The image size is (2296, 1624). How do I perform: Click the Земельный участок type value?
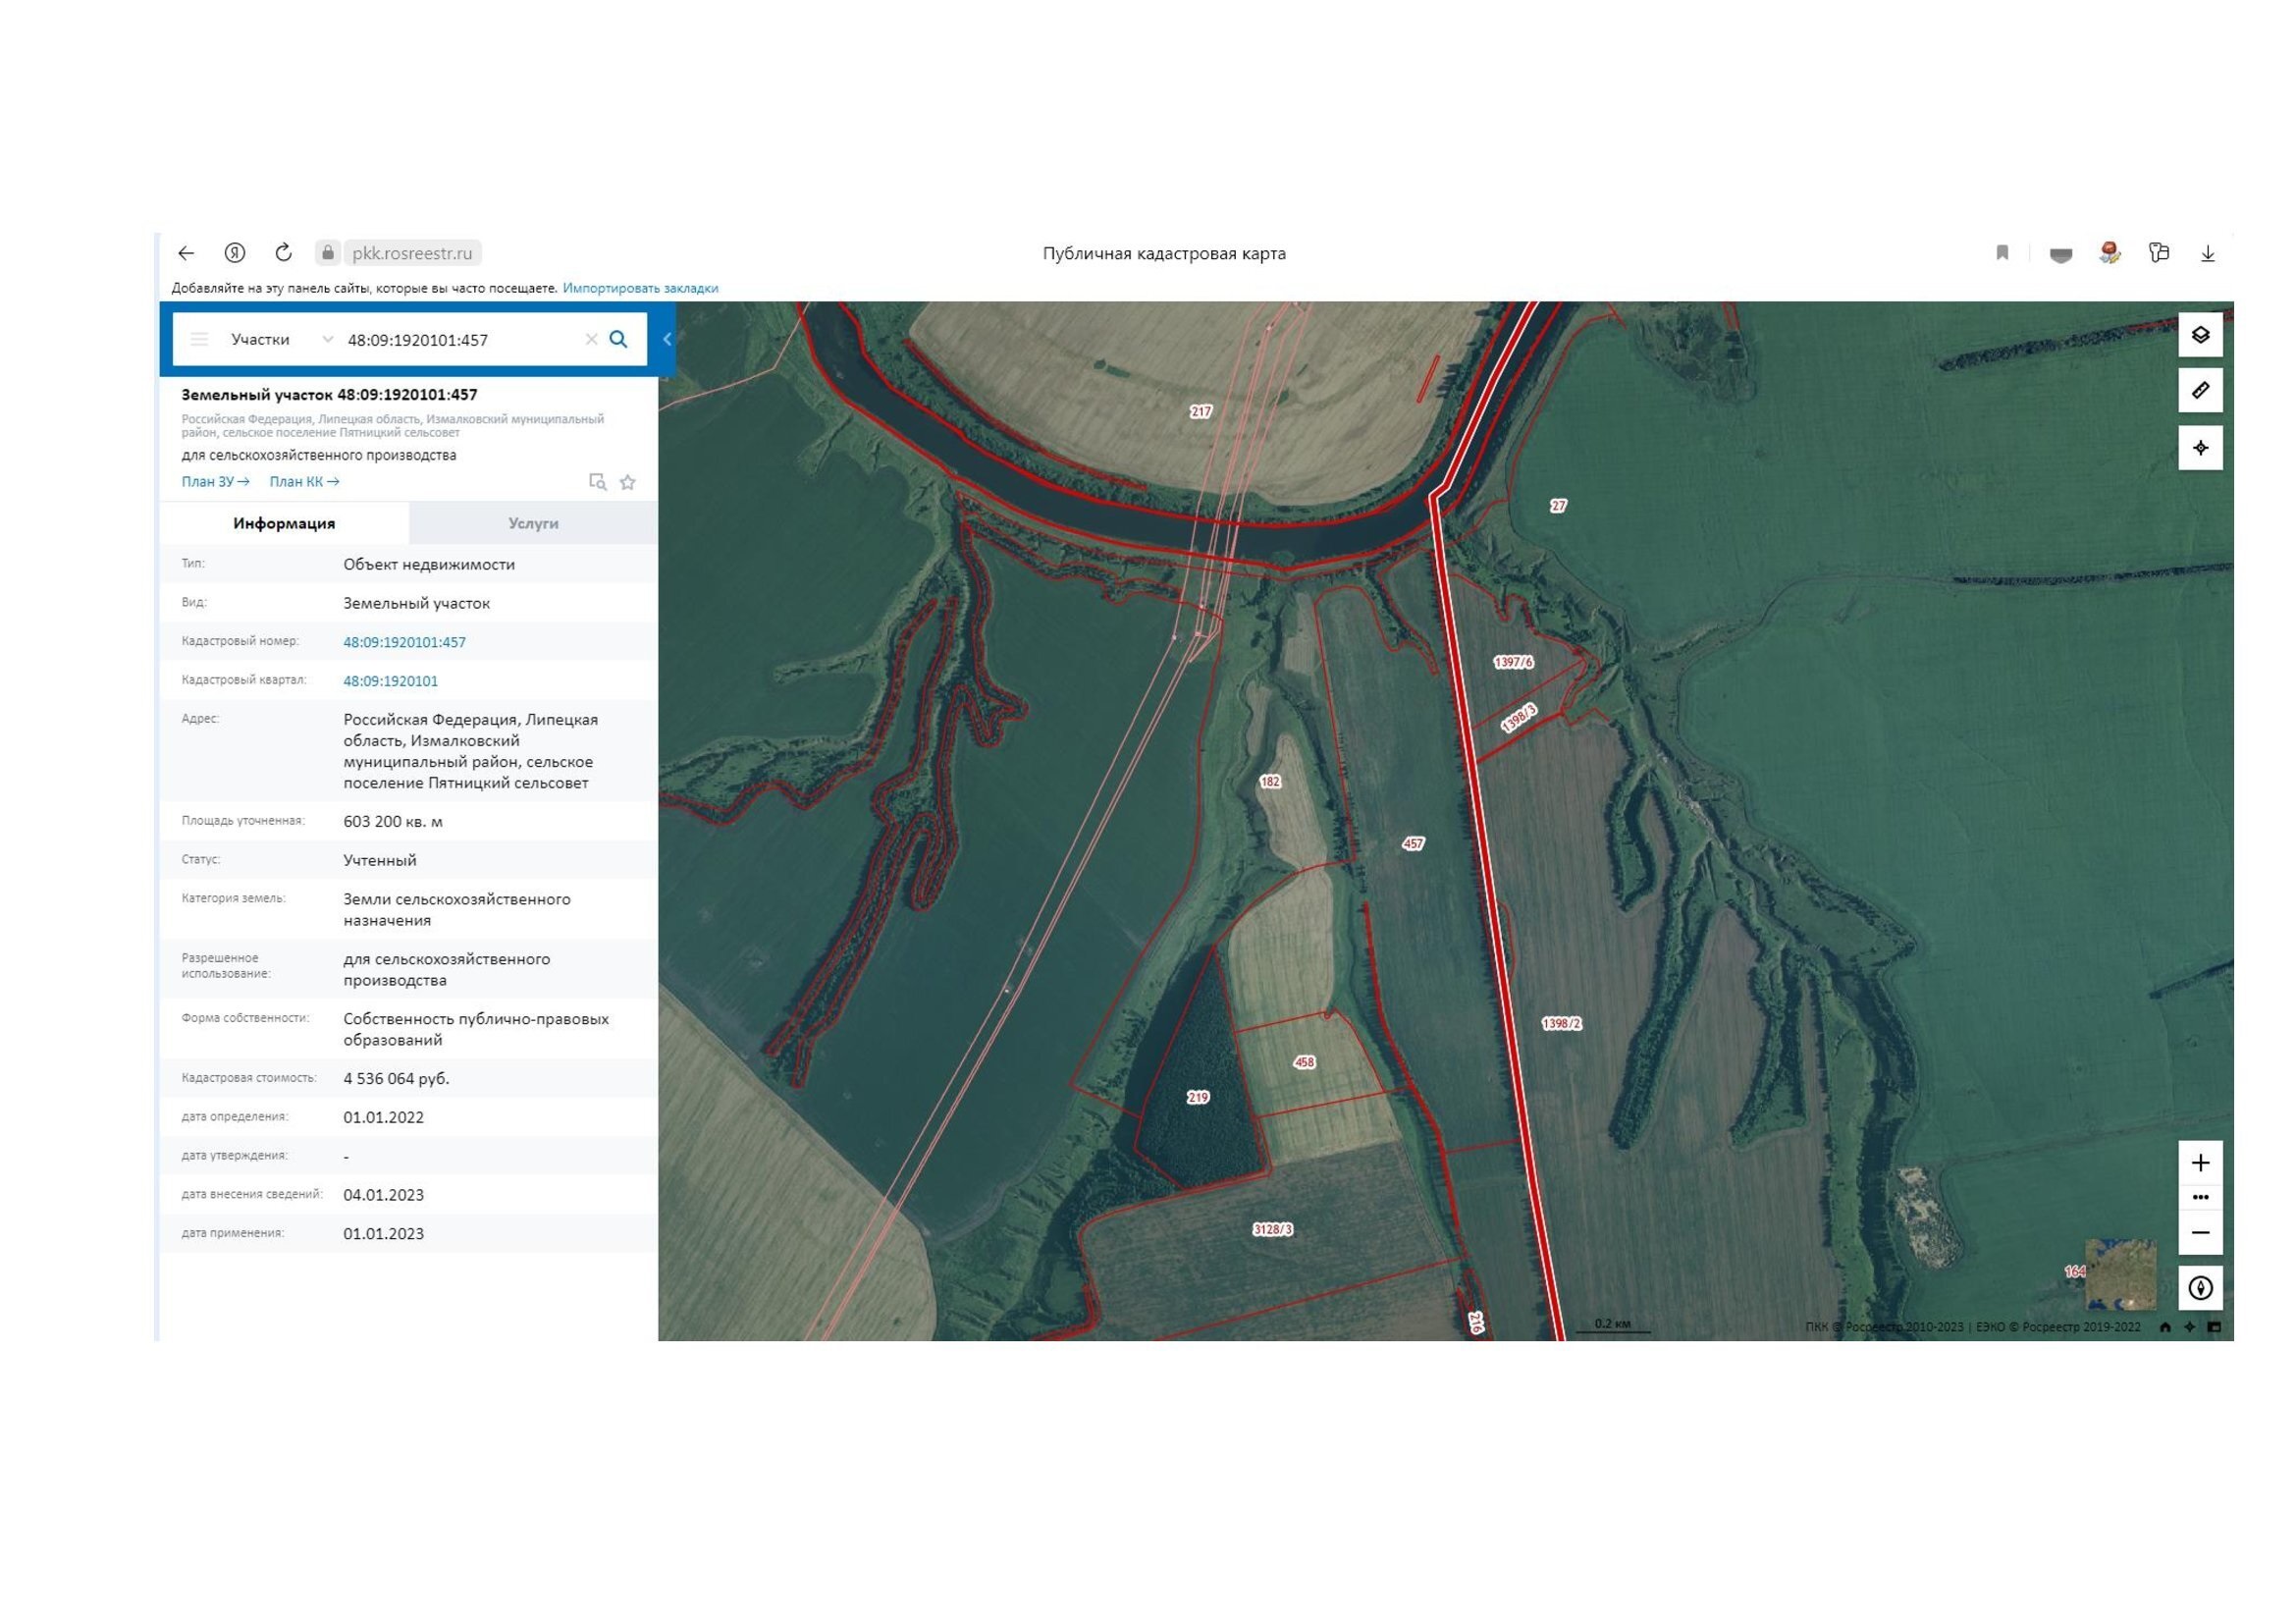(x=416, y=603)
